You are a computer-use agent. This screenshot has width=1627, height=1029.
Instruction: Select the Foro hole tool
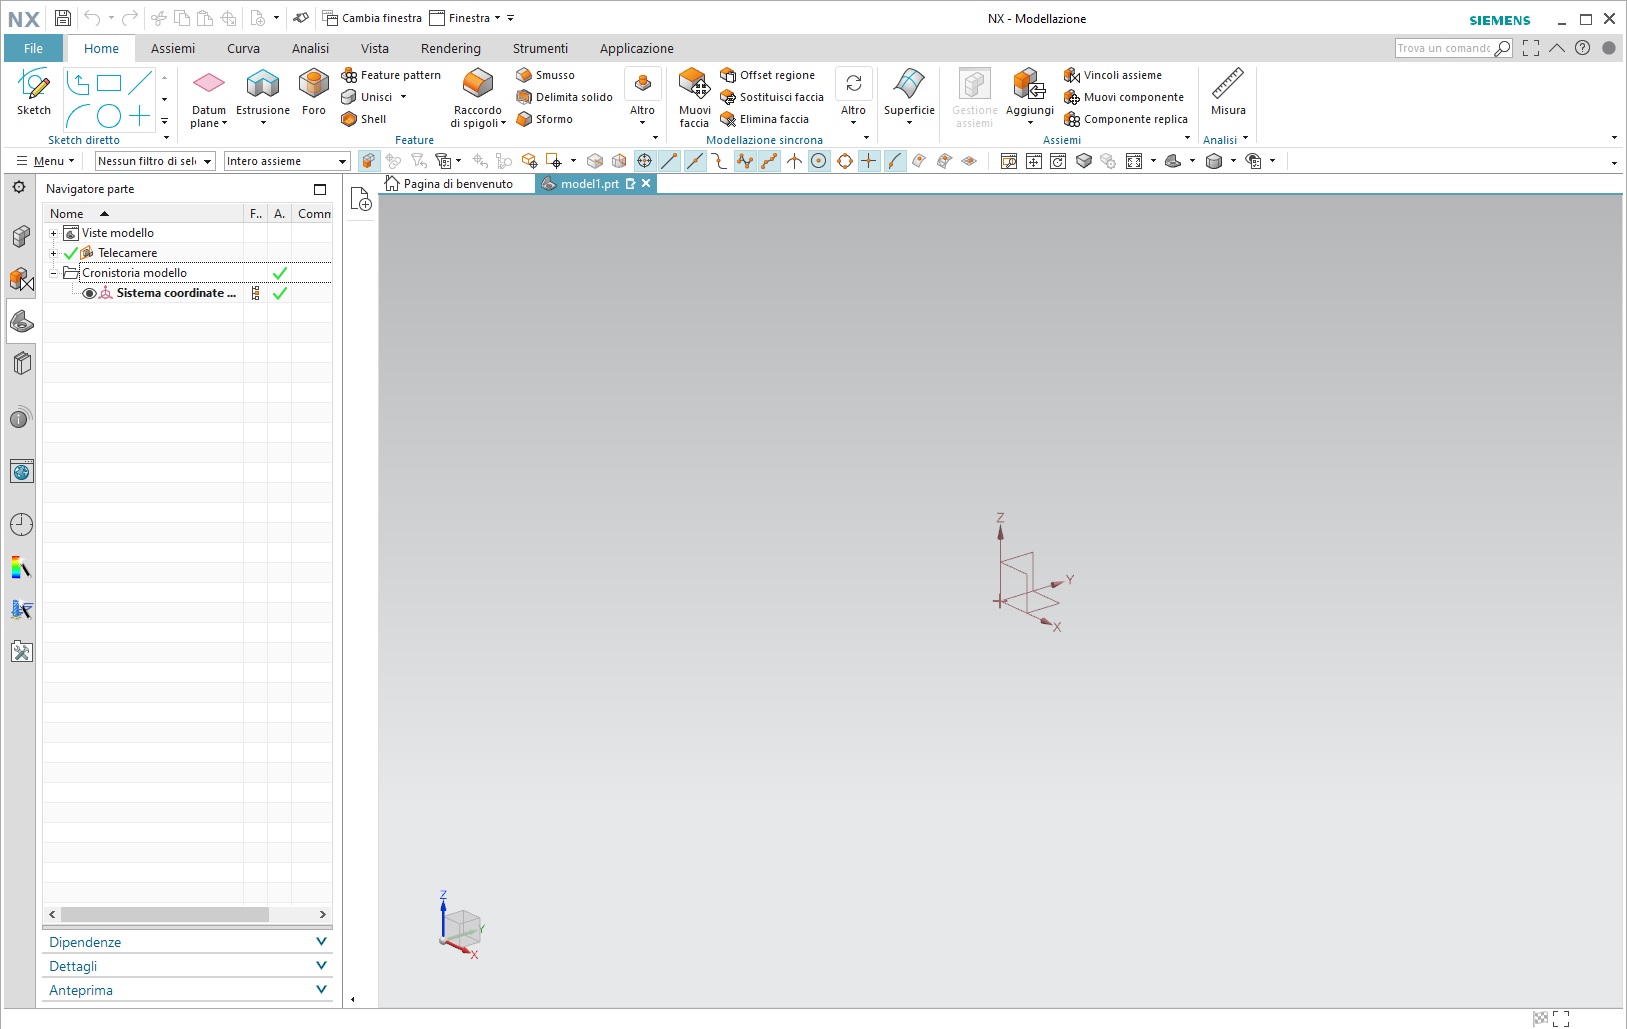314,92
